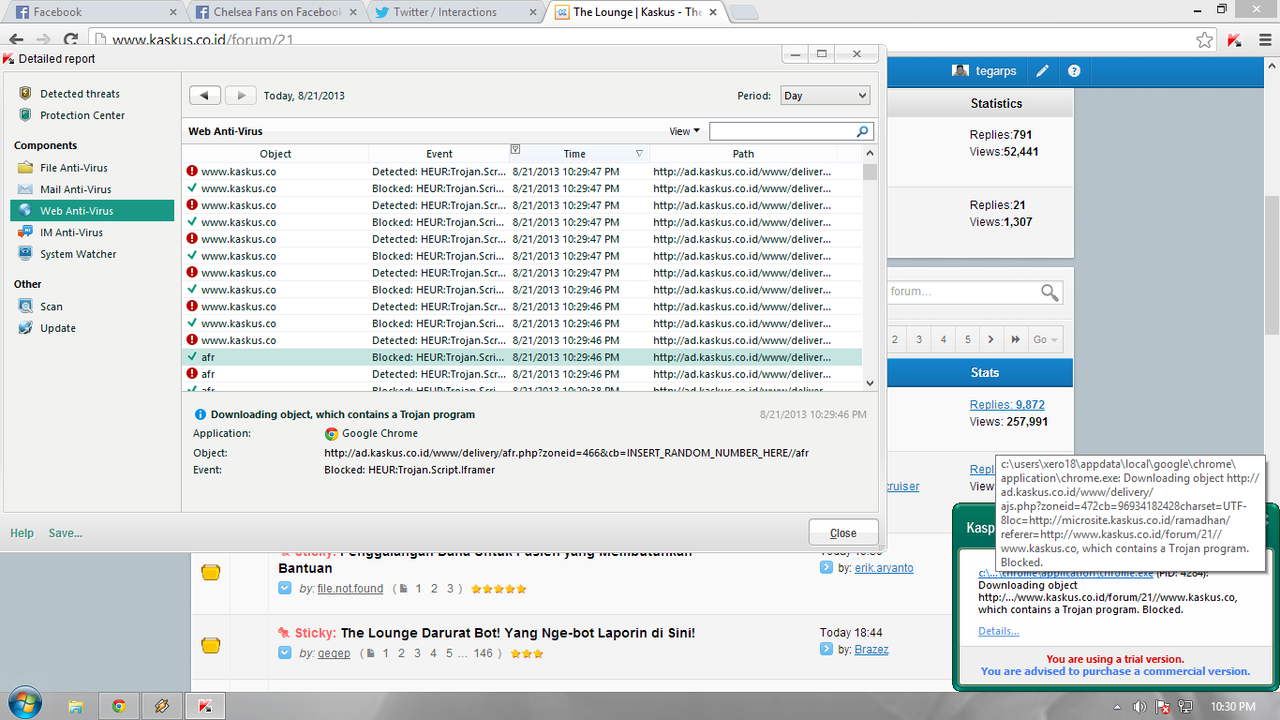Open the View dropdown menu
The height and width of the screenshot is (720, 1280).
click(x=685, y=131)
